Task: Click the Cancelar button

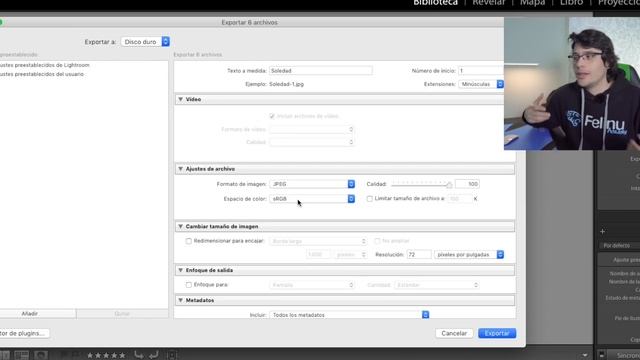Action: click(454, 333)
